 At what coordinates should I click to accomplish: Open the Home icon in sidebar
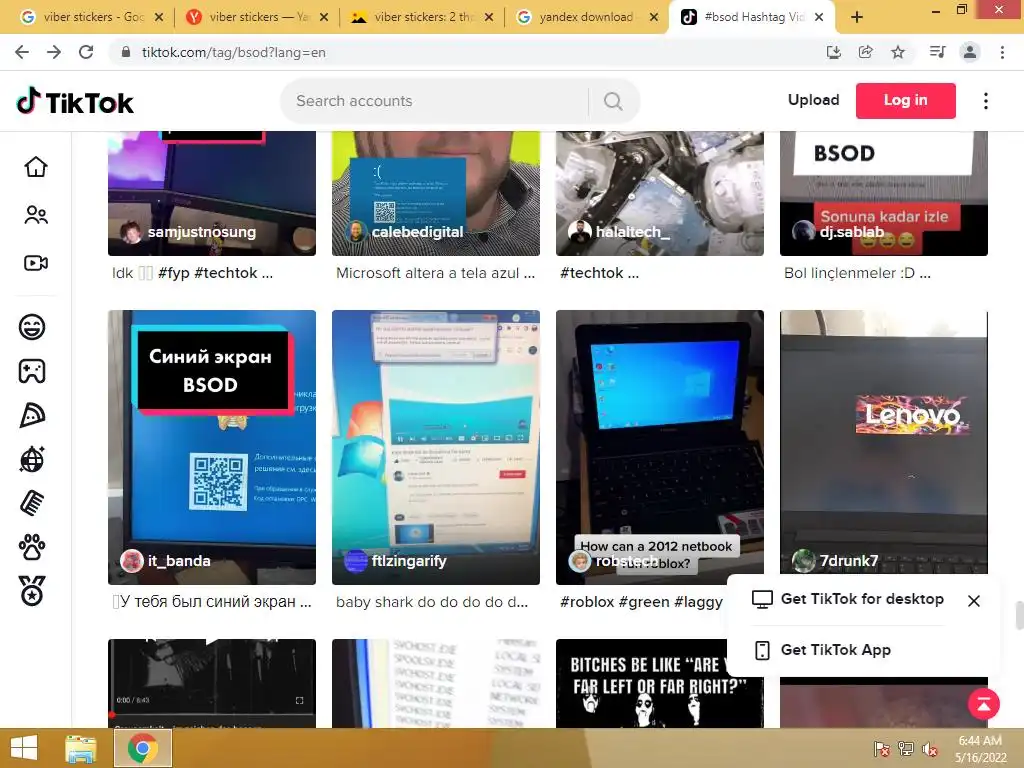(x=36, y=167)
